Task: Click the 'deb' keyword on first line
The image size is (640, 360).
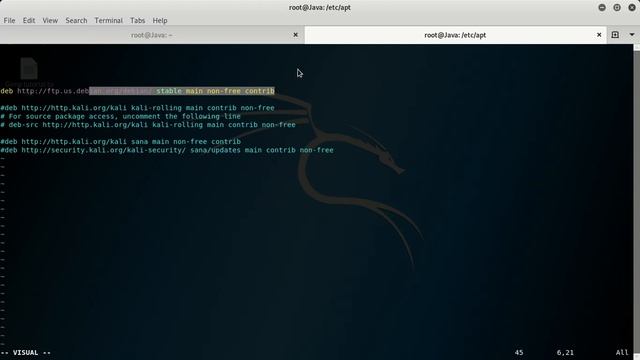Action: (7, 91)
